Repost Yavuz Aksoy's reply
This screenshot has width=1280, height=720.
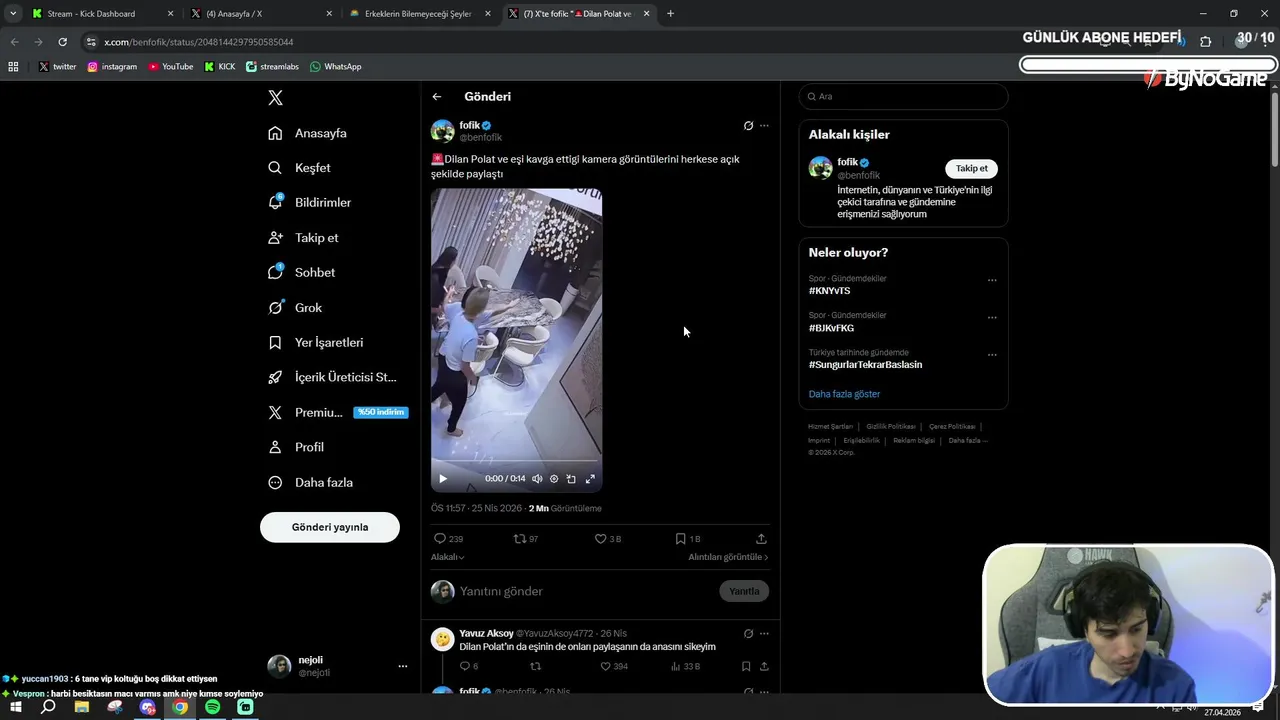click(x=535, y=666)
